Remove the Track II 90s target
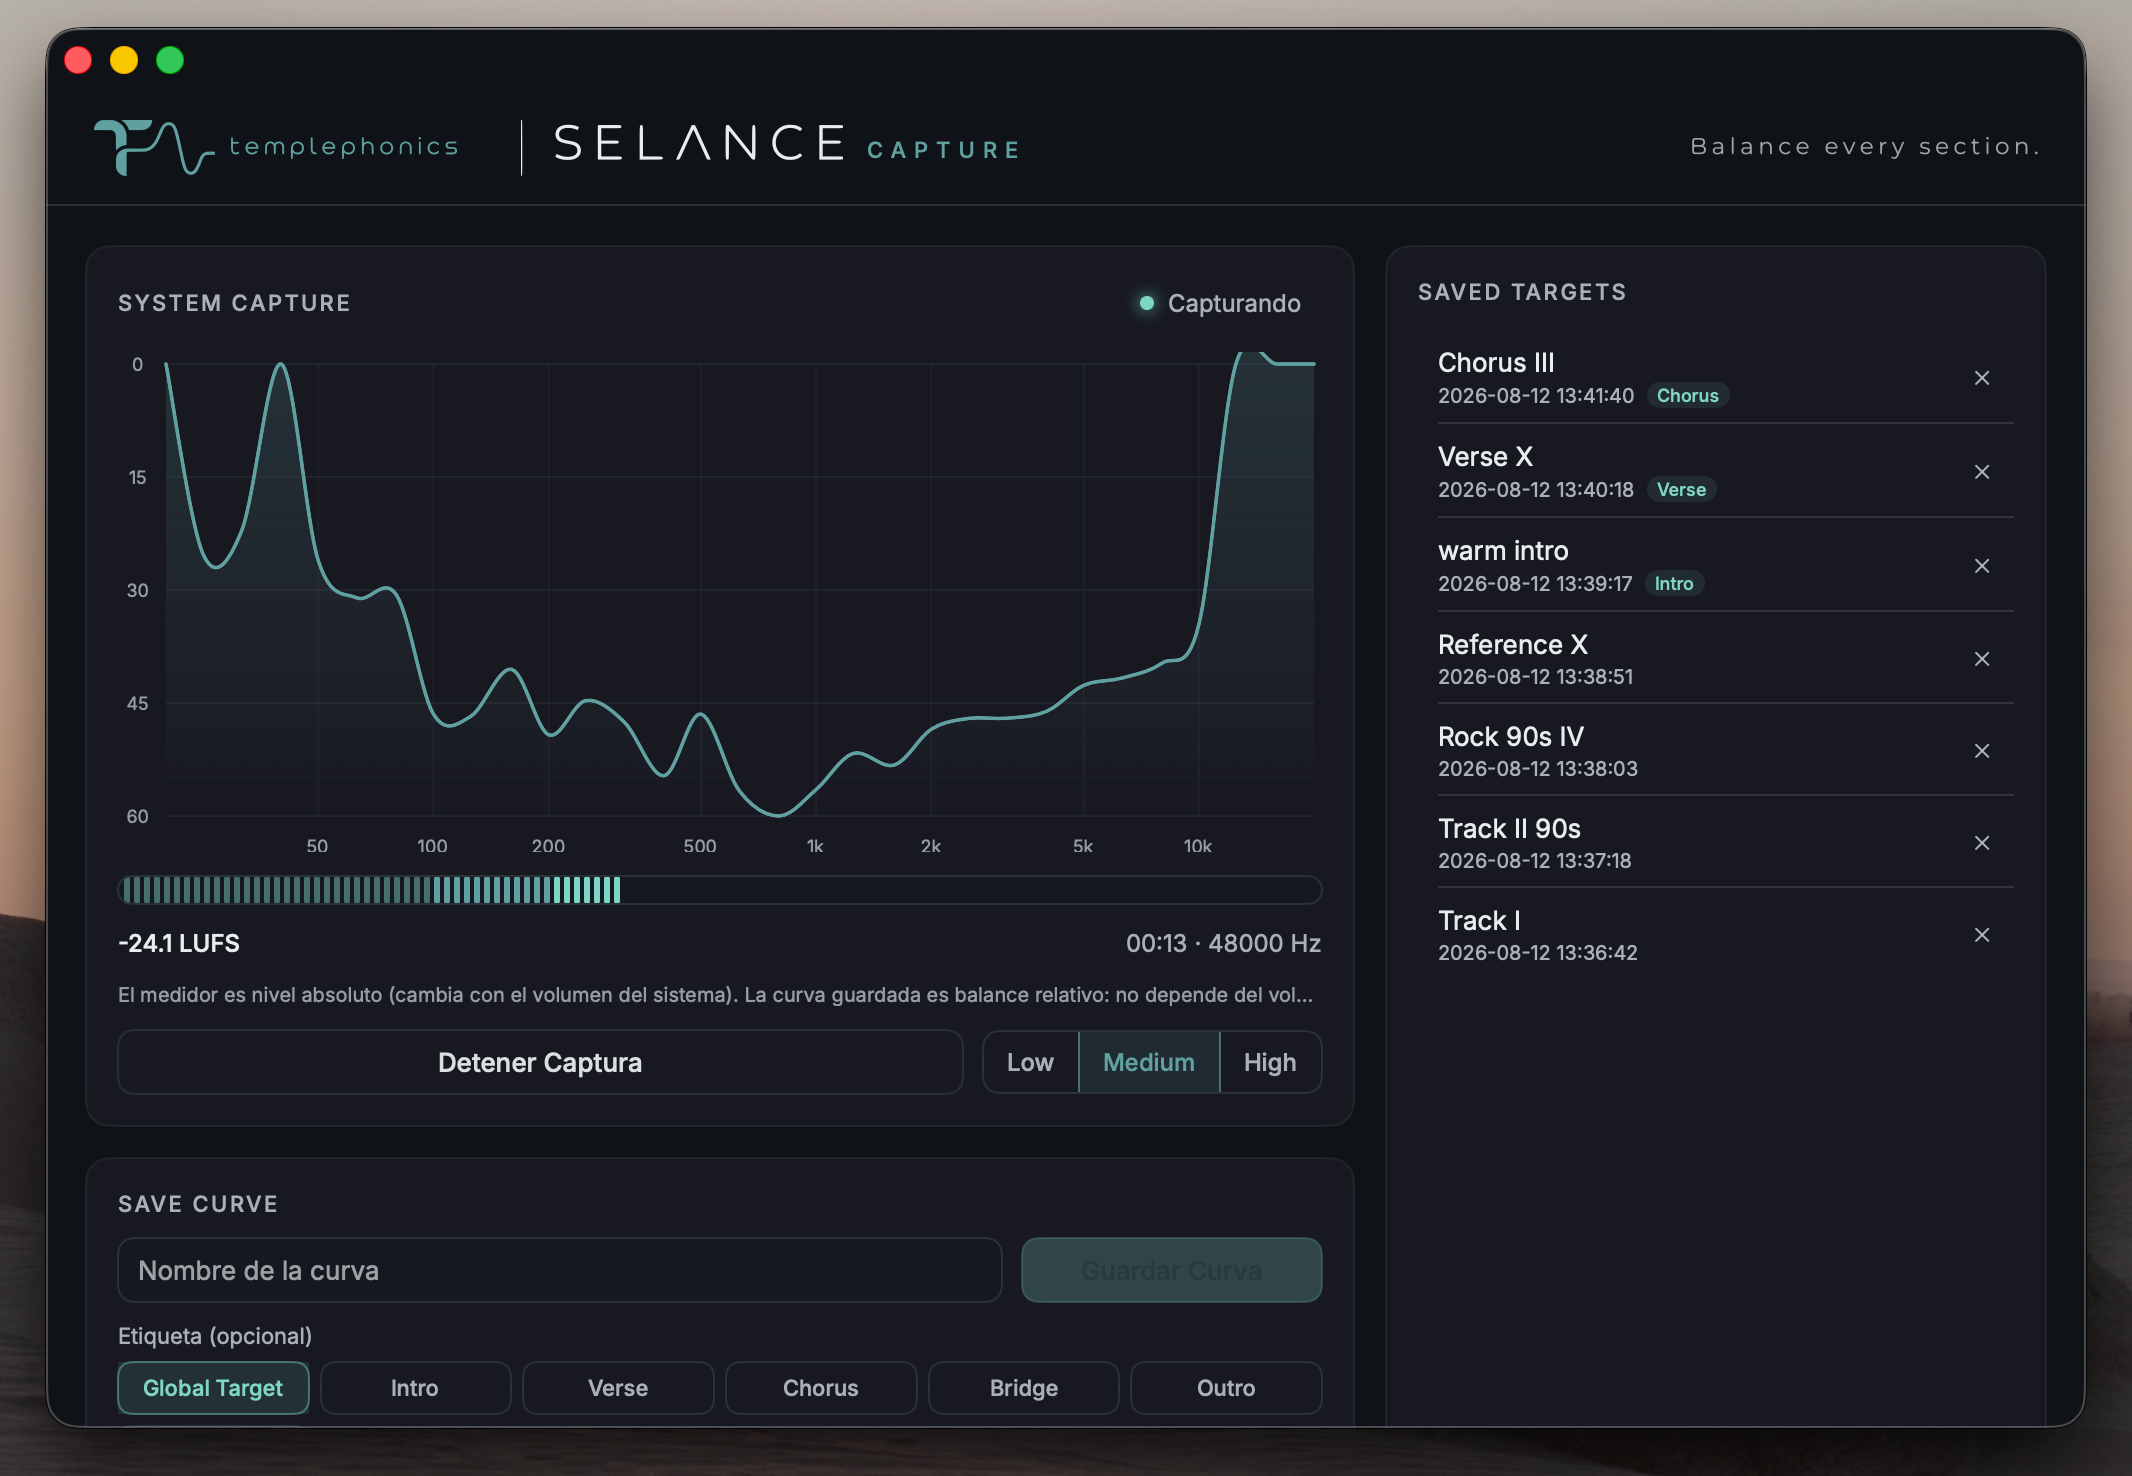This screenshot has height=1476, width=2132. click(x=1981, y=843)
